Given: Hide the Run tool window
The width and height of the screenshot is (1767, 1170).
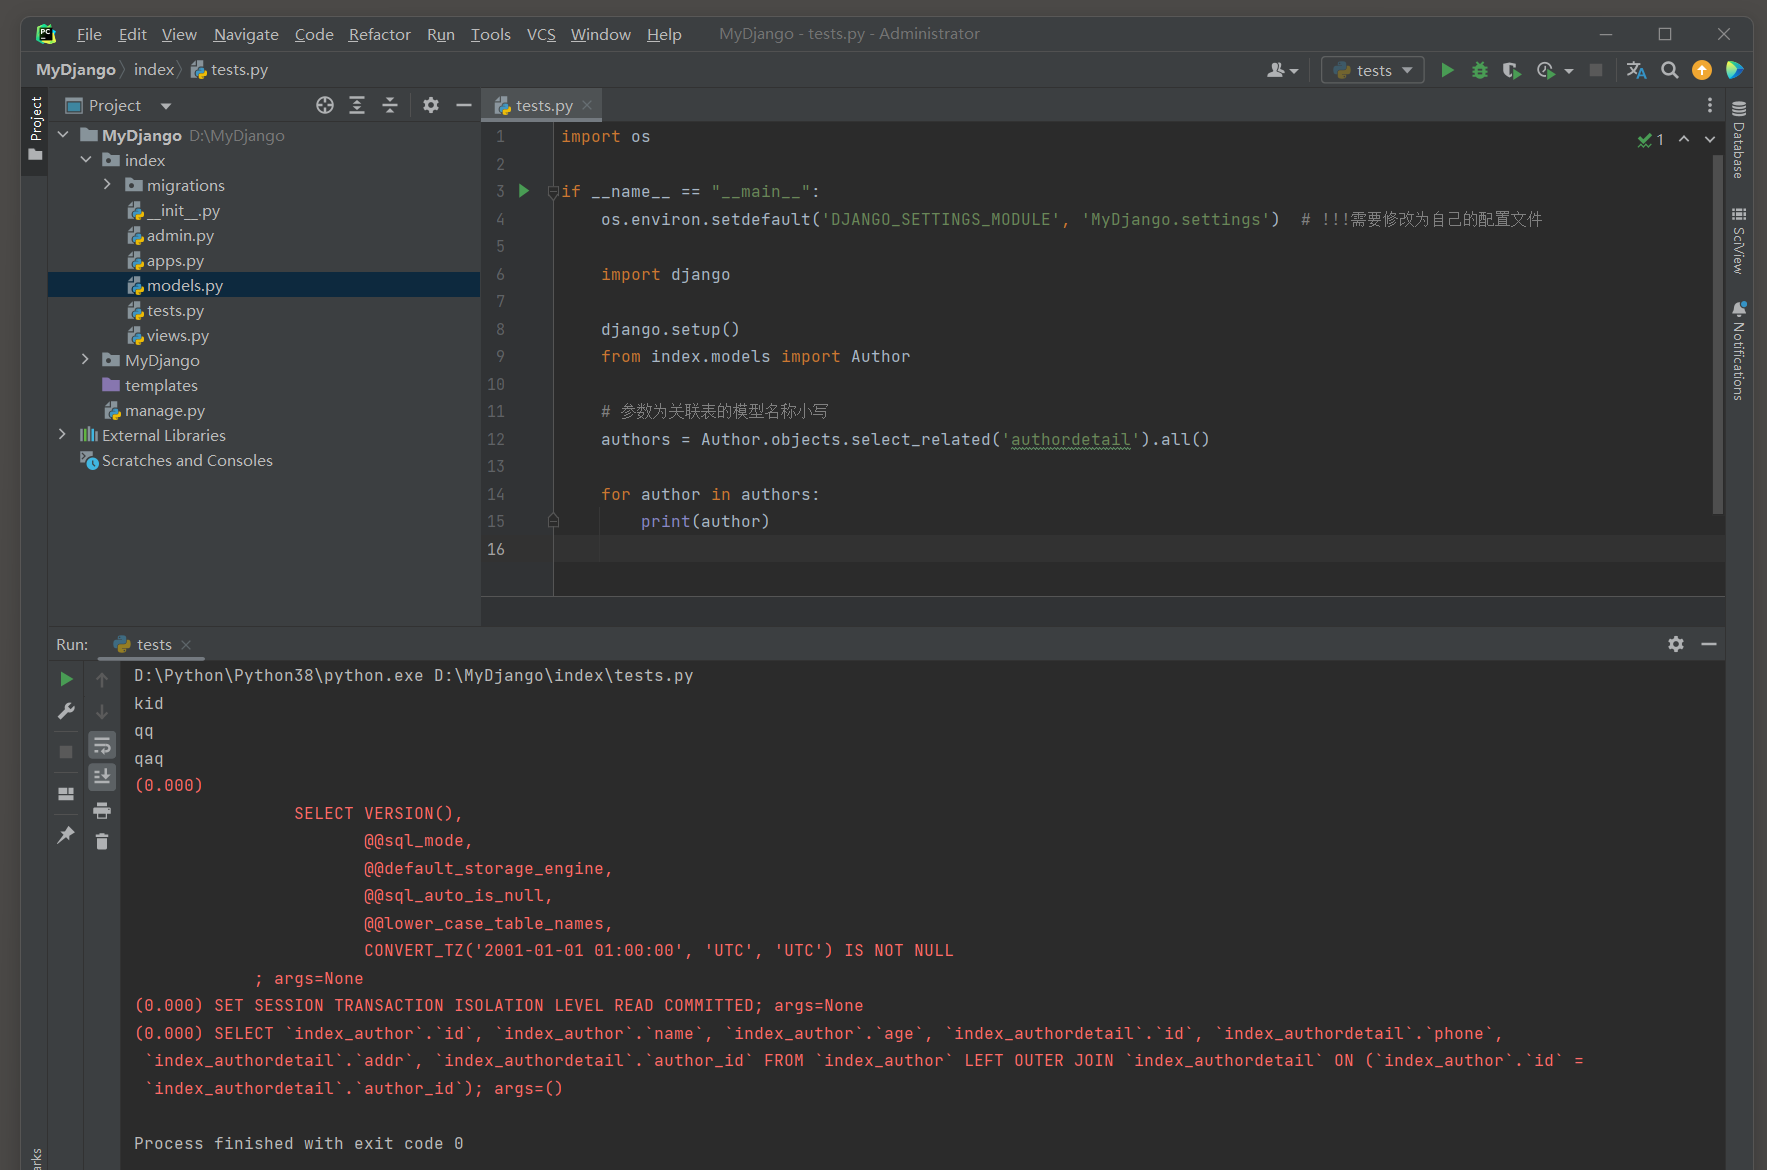Looking at the screenshot, I should (x=1709, y=644).
